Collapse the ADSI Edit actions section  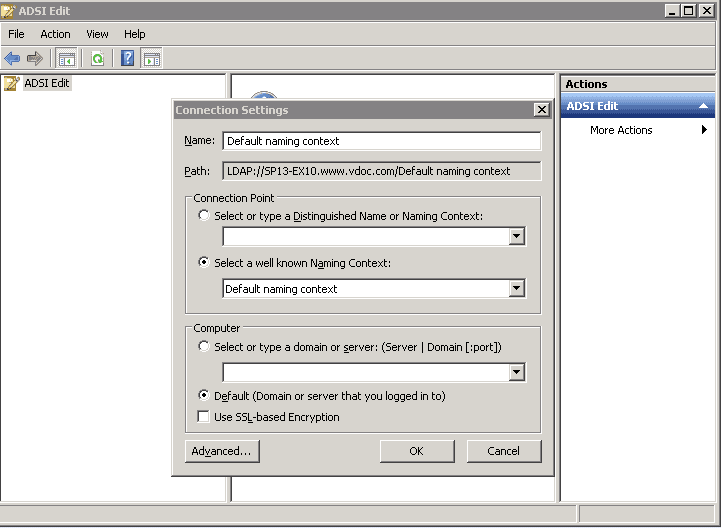703,106
